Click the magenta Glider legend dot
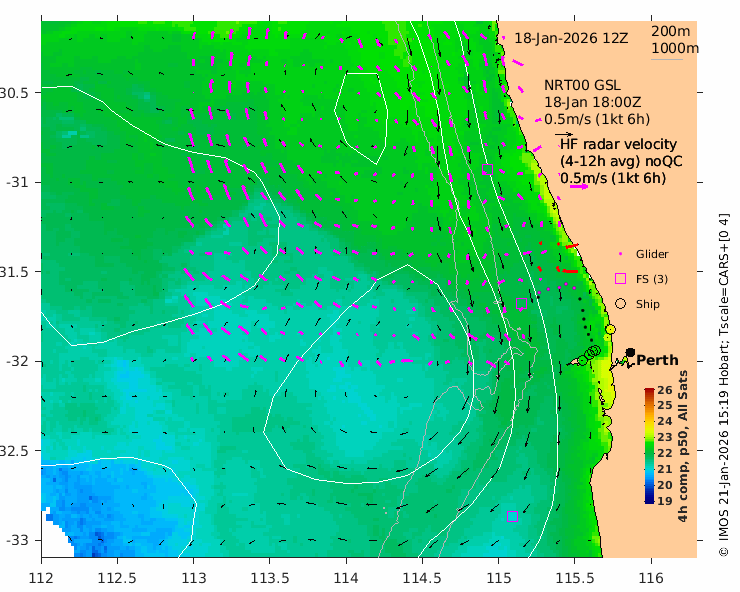 tap(620, 254)
